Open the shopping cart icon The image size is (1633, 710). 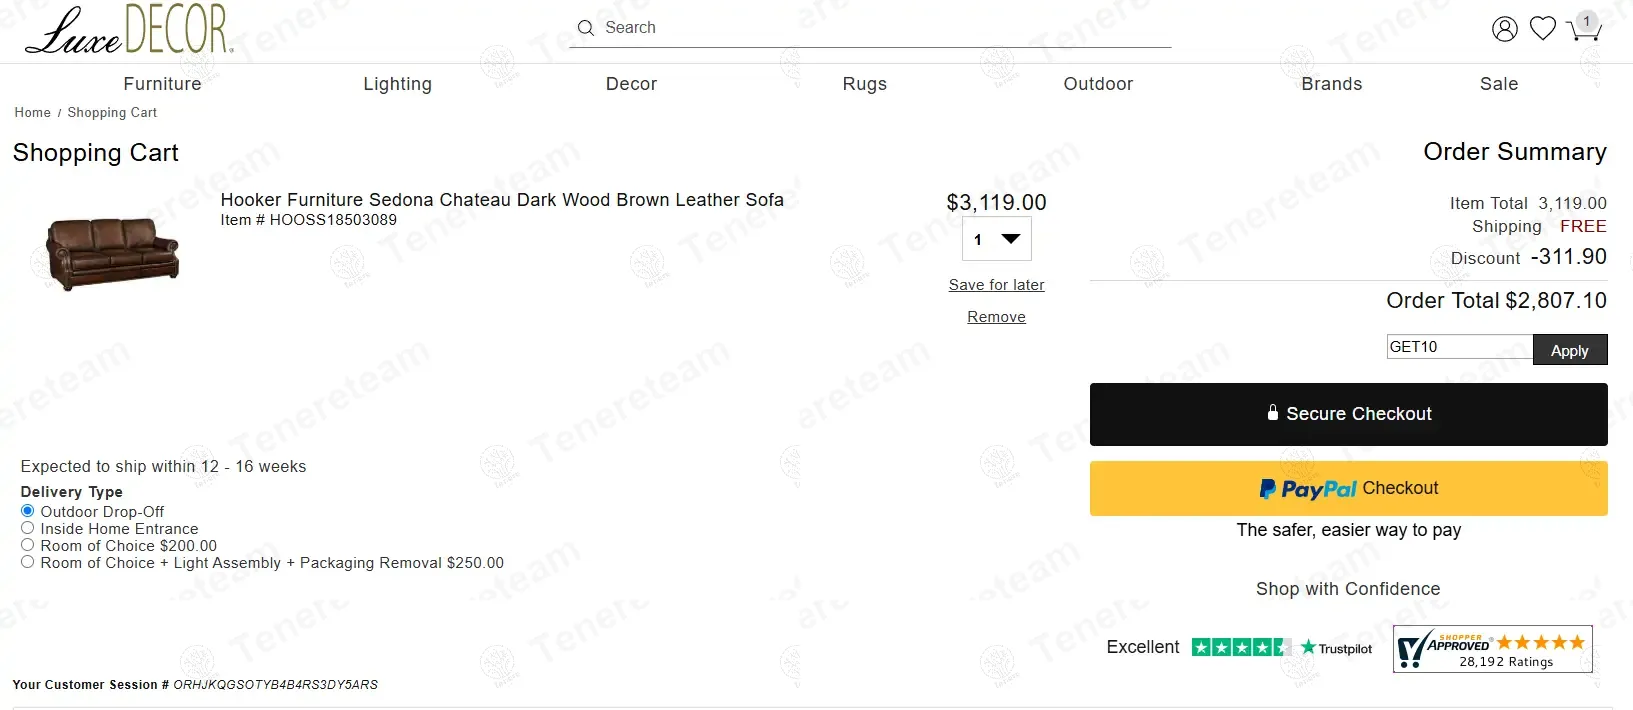[1584, 28]
